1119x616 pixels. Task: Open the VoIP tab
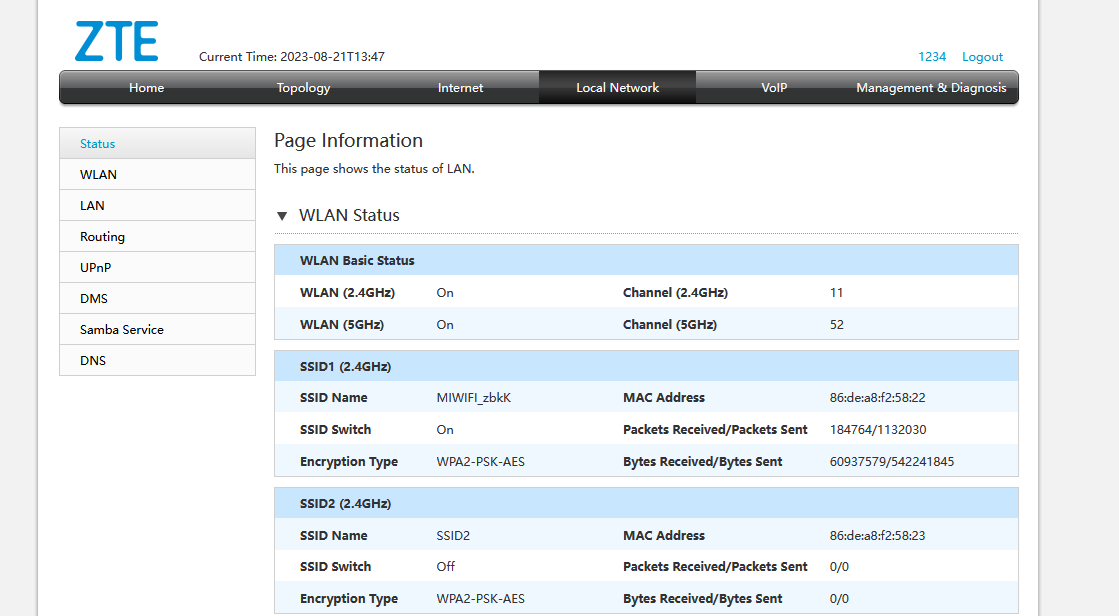point(774,88)
